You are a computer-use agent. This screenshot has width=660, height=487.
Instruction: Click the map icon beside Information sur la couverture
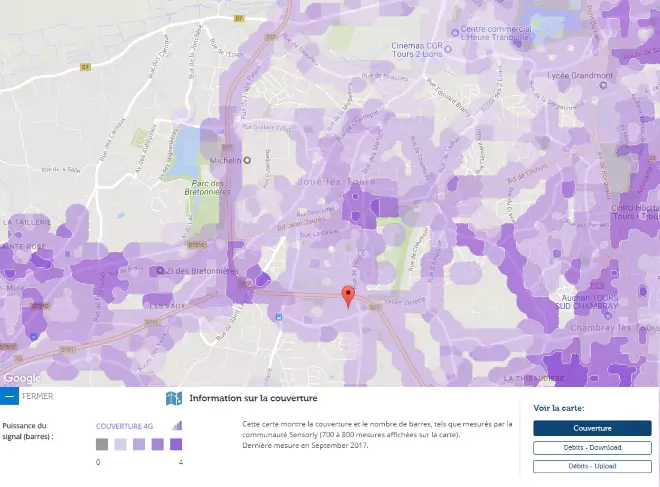pyautogui.click(x=173, y=398)
